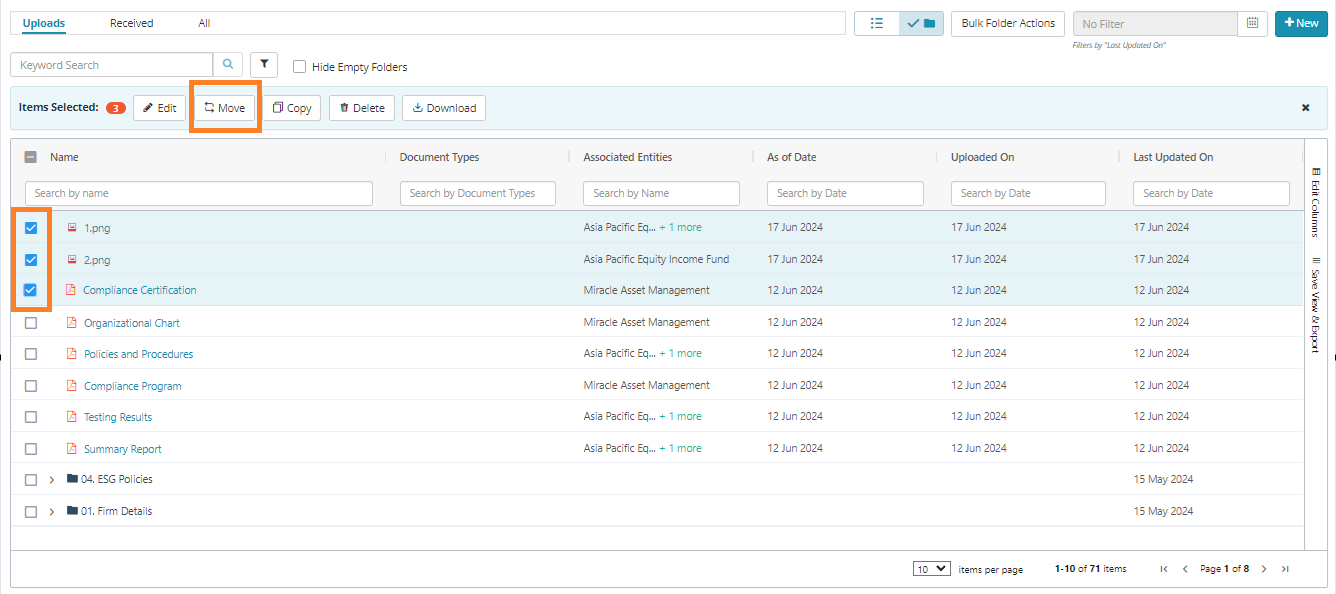Toggle the Hide Empty Folders checkbox
This screenshot has width=1336, height=594.
(299, 67)
